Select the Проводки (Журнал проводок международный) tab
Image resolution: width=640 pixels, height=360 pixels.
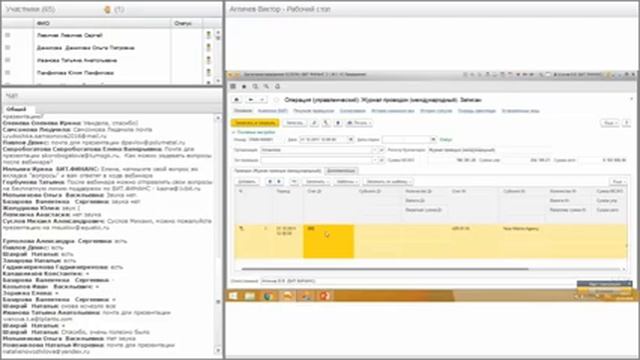tap(278, 171)
